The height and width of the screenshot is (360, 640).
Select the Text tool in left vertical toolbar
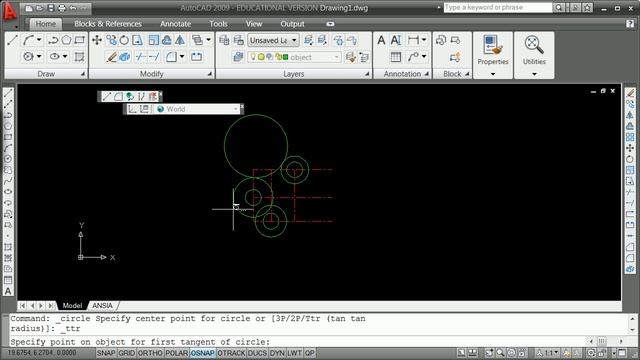(x=8, y=291)
